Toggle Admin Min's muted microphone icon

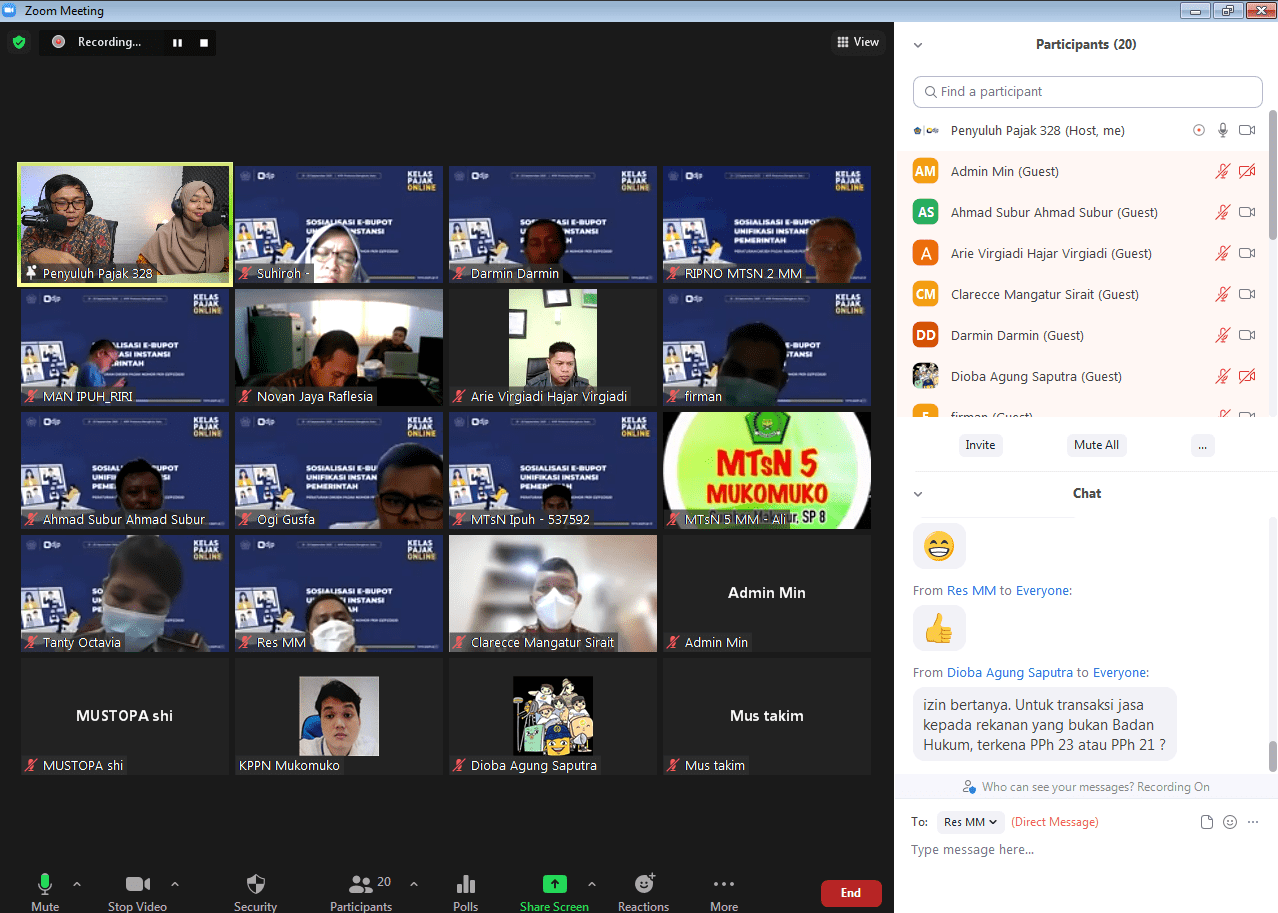tap(1222, 172)
